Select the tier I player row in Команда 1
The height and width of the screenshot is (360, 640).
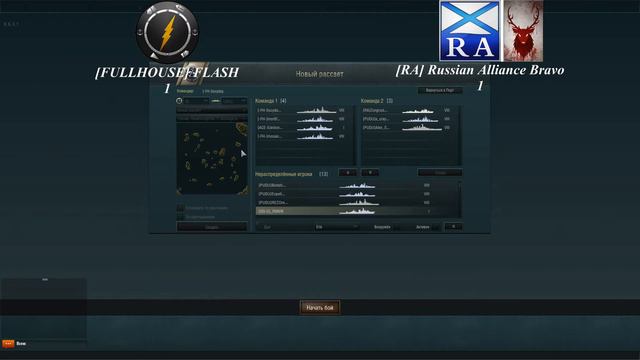(304, 128)
